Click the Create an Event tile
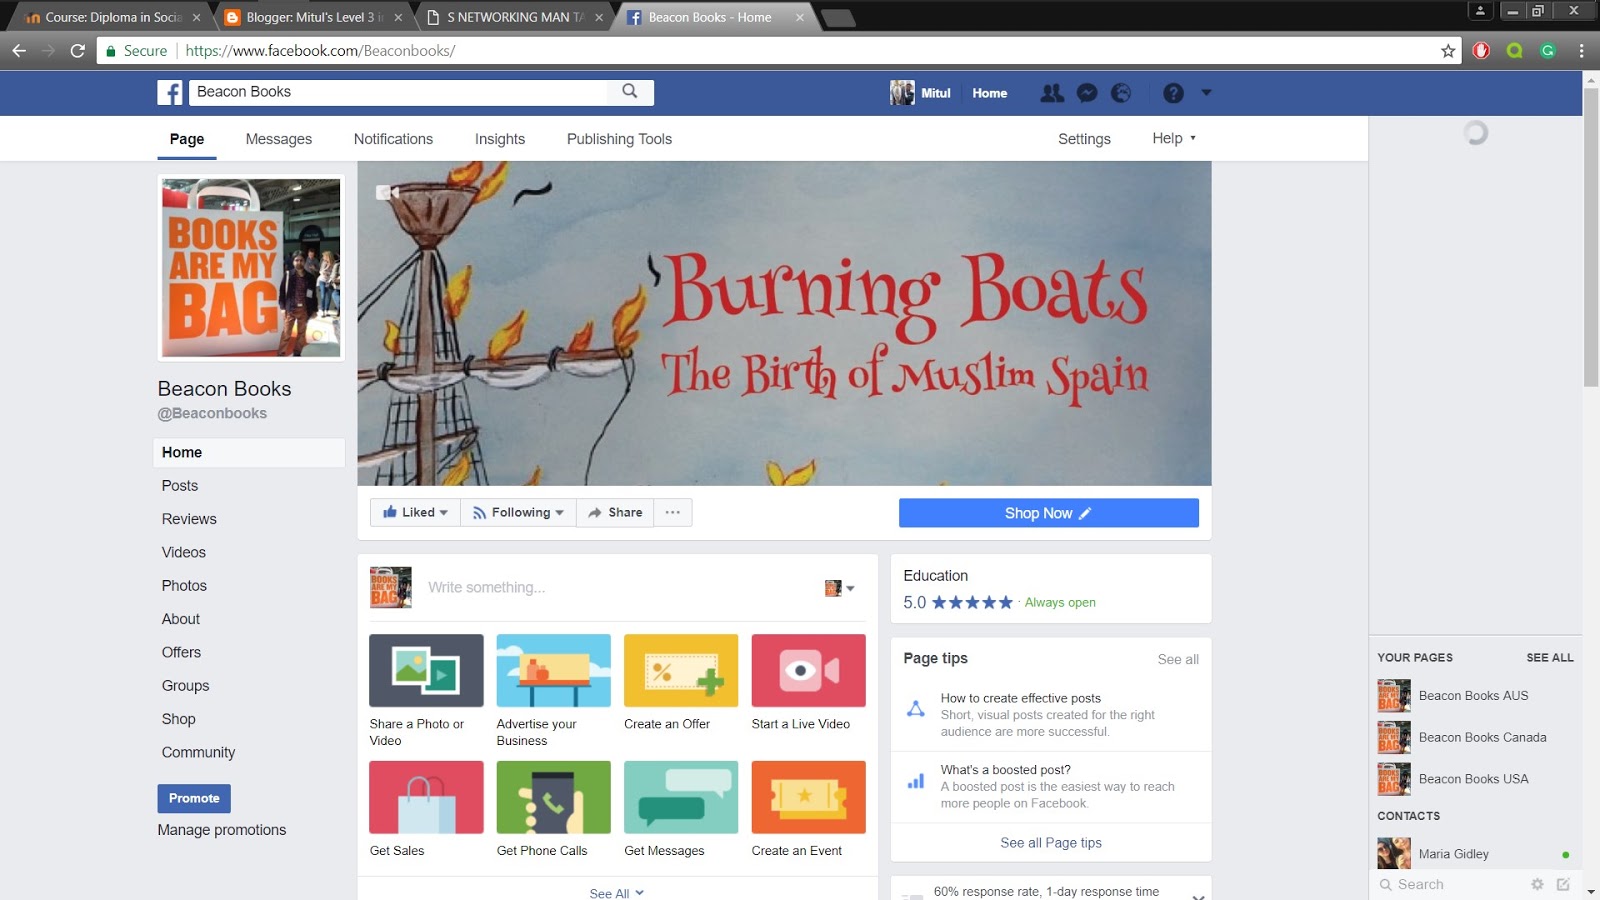This screenshot has width=1600, height=900. click(x=808, y=809)
